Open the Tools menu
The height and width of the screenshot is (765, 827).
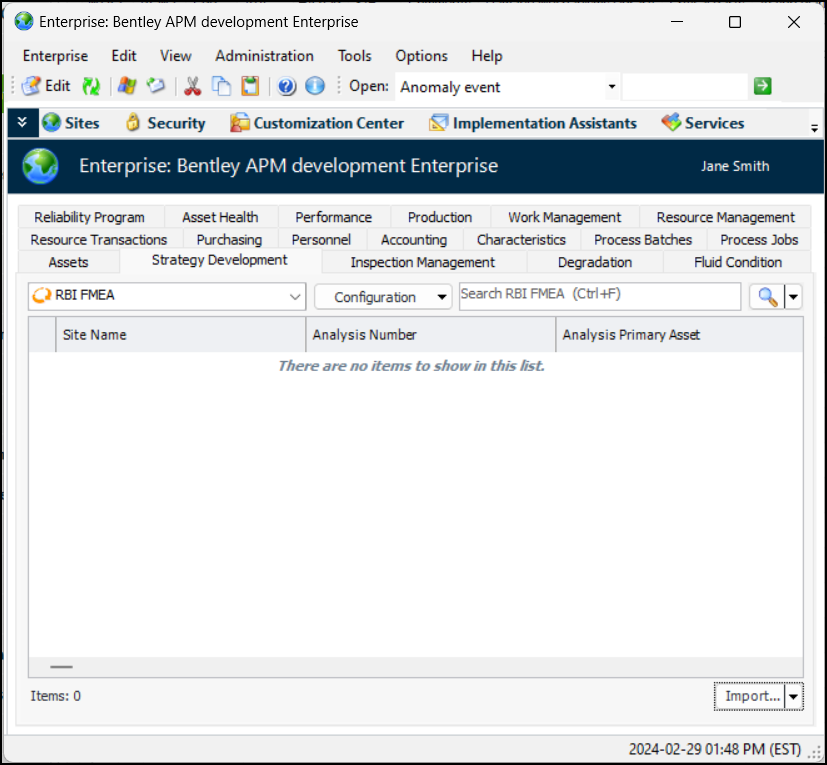[355, 56]
